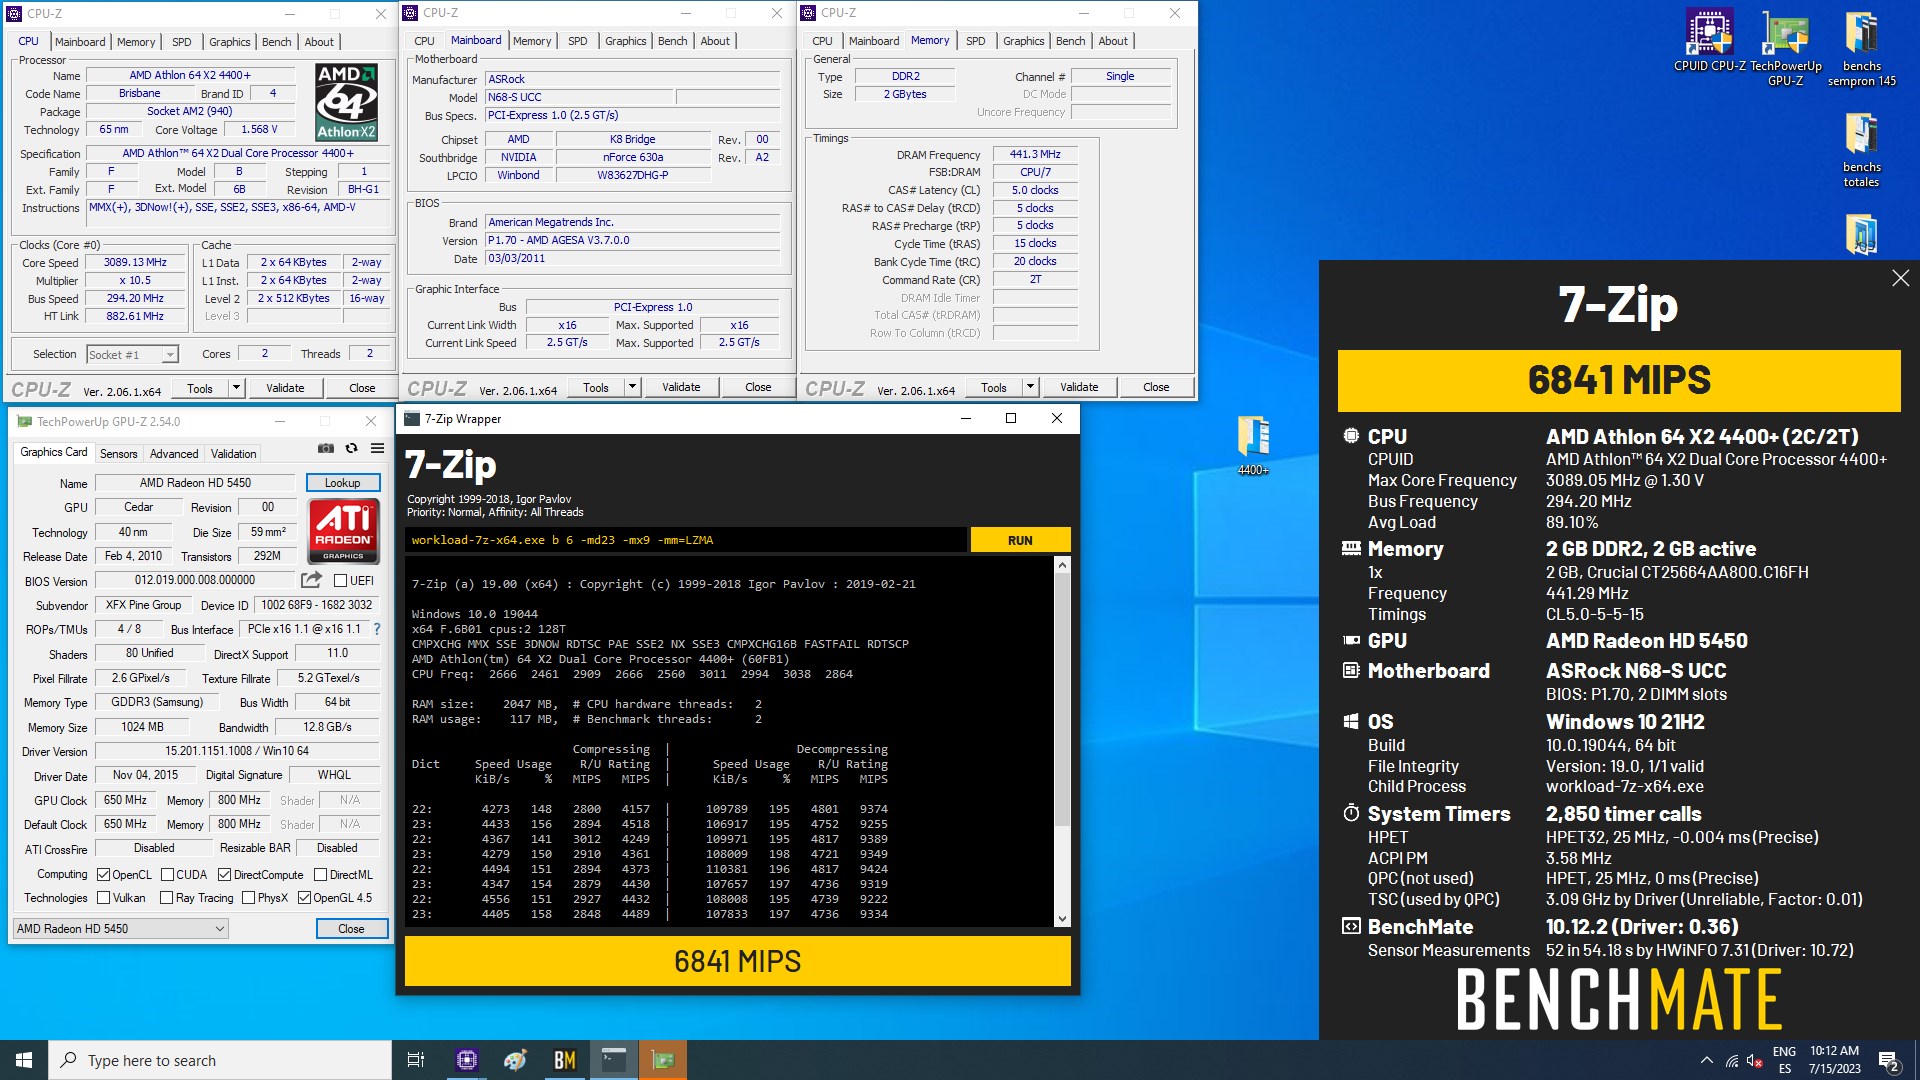Open the taskbar clock showing 10:12 AM
Image resolution: width=1920 pixels, height=1080 pixels.
coord(1834,1060)
